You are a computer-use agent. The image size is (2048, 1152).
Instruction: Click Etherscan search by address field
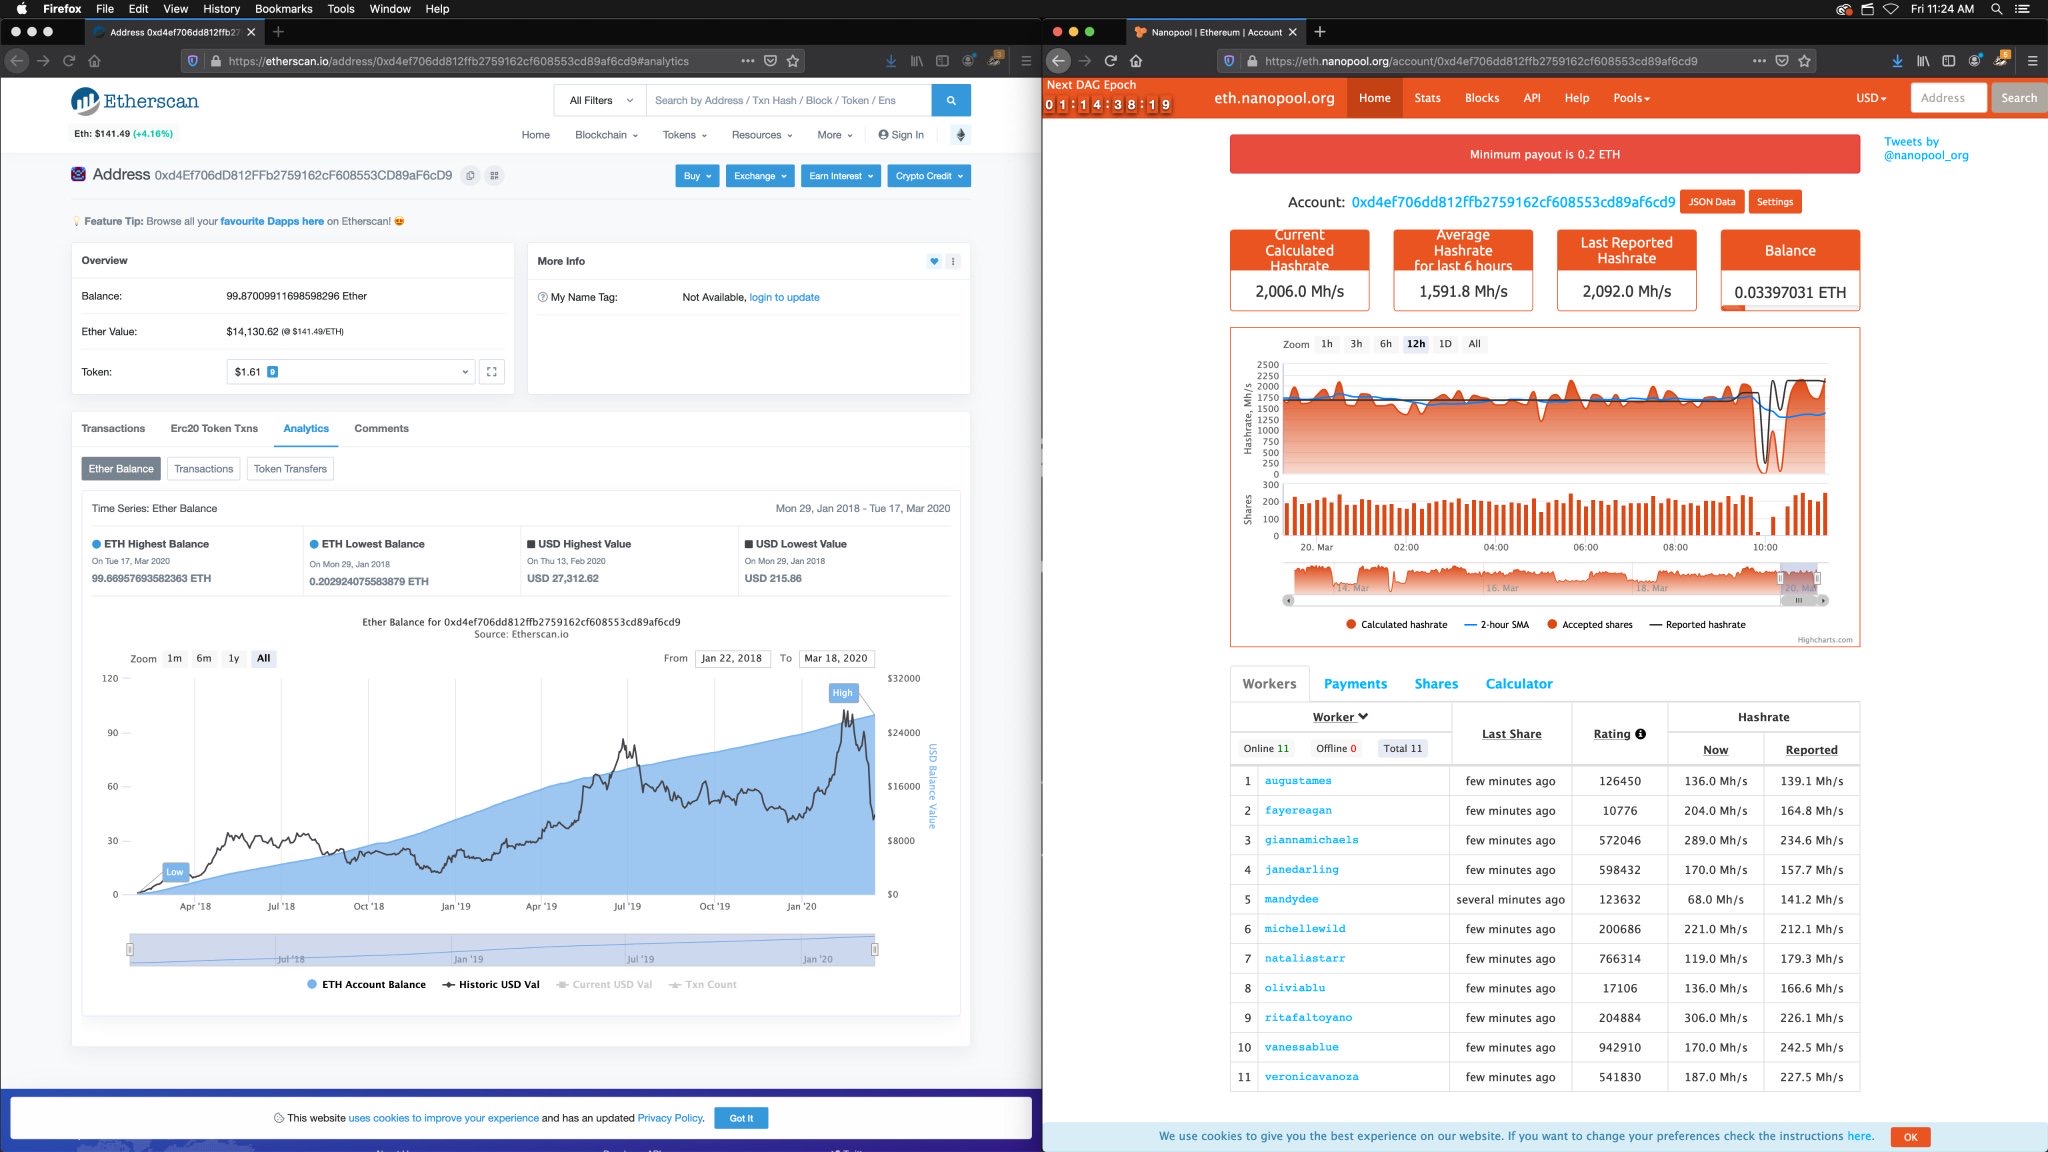point(788,100)
